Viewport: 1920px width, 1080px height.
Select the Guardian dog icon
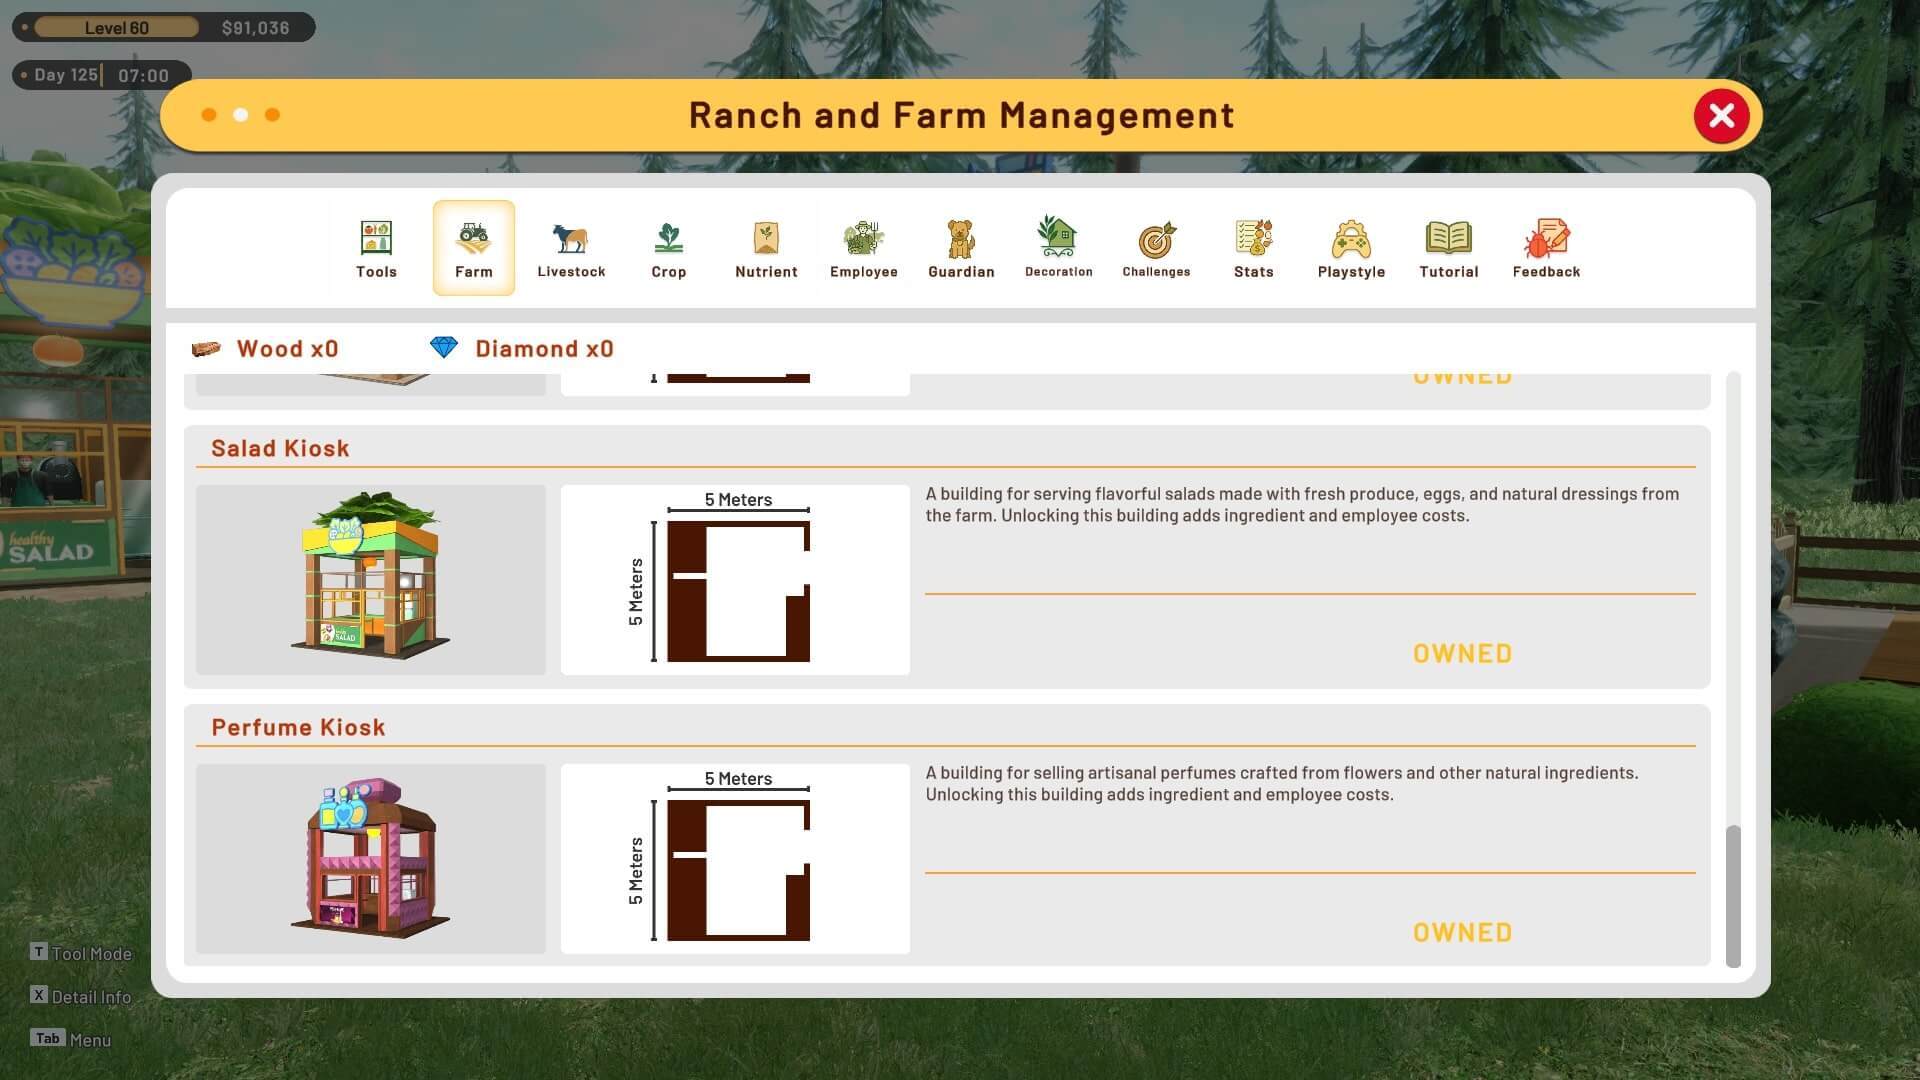pyautogui.click(x=960, y=238)
